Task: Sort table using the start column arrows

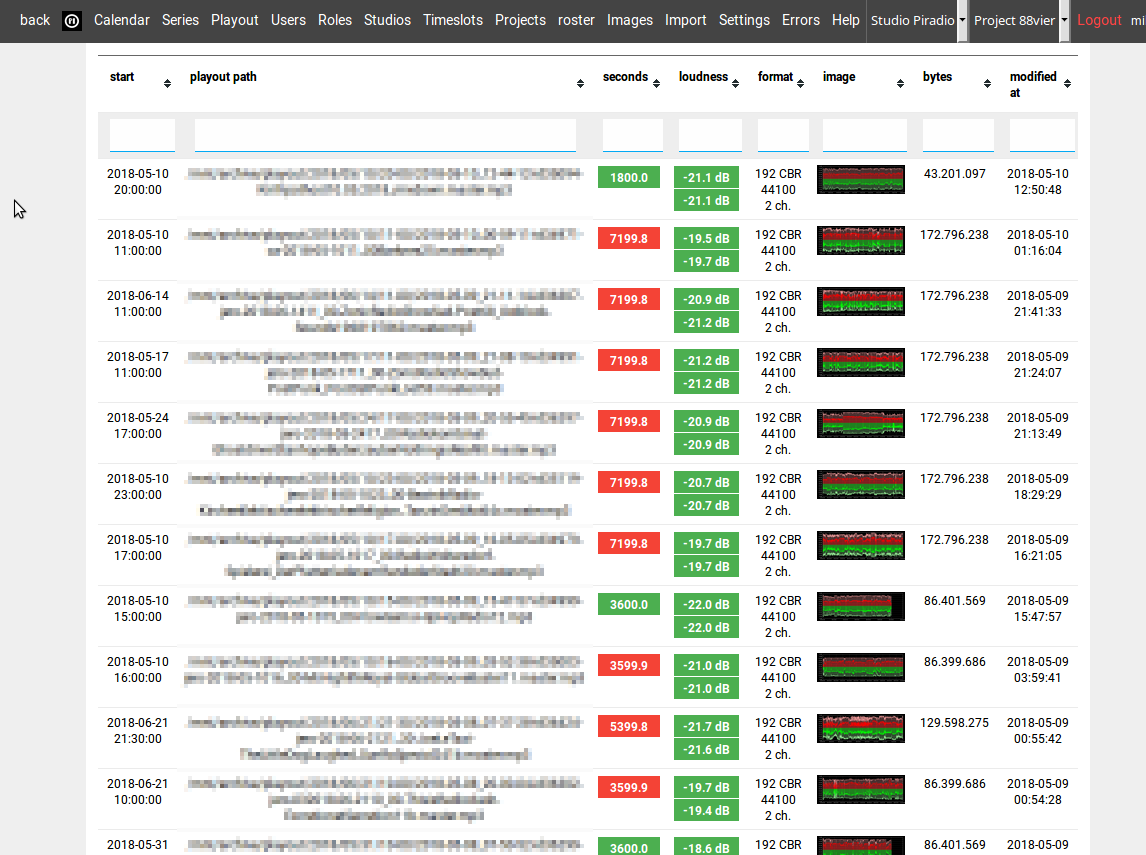Action: tap(167, 84)
